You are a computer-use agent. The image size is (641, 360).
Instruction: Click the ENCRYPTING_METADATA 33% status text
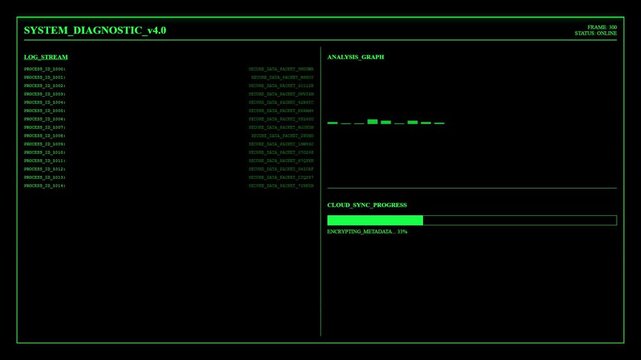click(367, 232)
